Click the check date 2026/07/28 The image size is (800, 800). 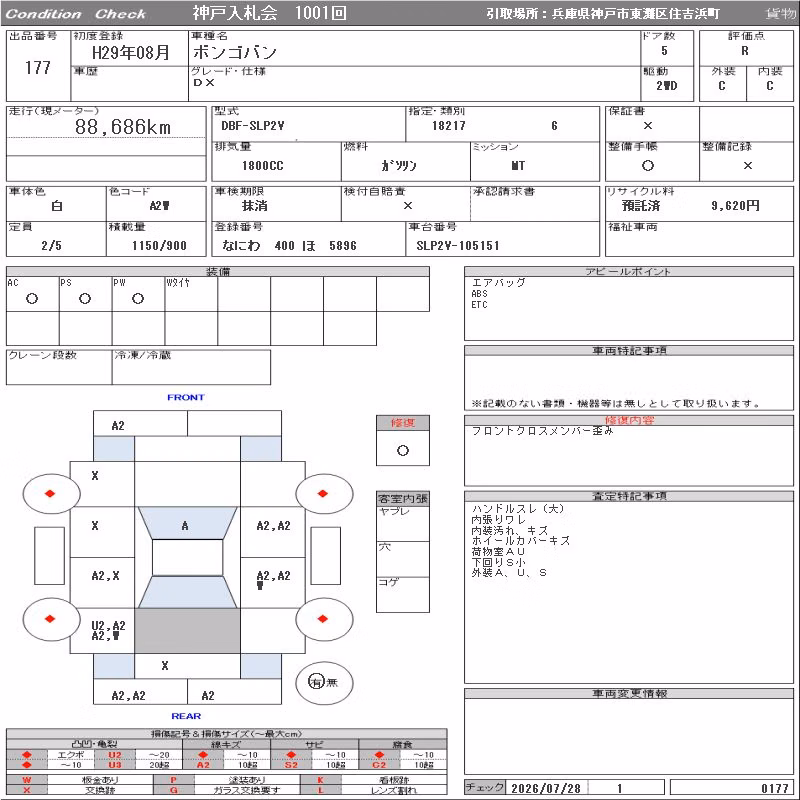[546, 788]
